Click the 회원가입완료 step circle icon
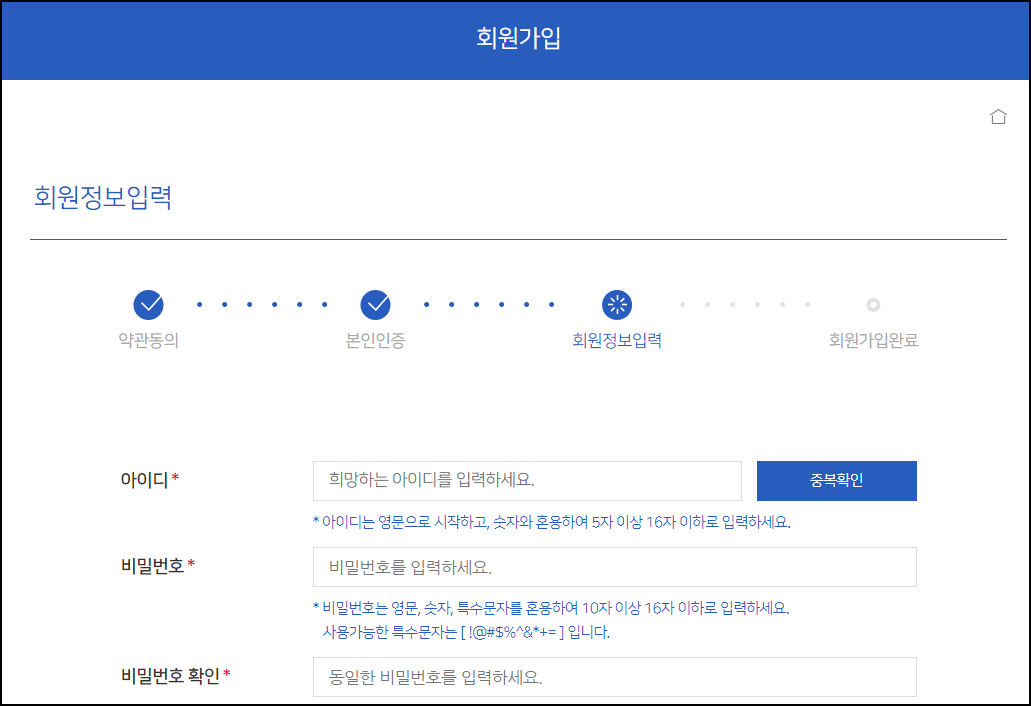Image resolution: width=1031 pixels, height=706 pixels. (x=873, y=304)
